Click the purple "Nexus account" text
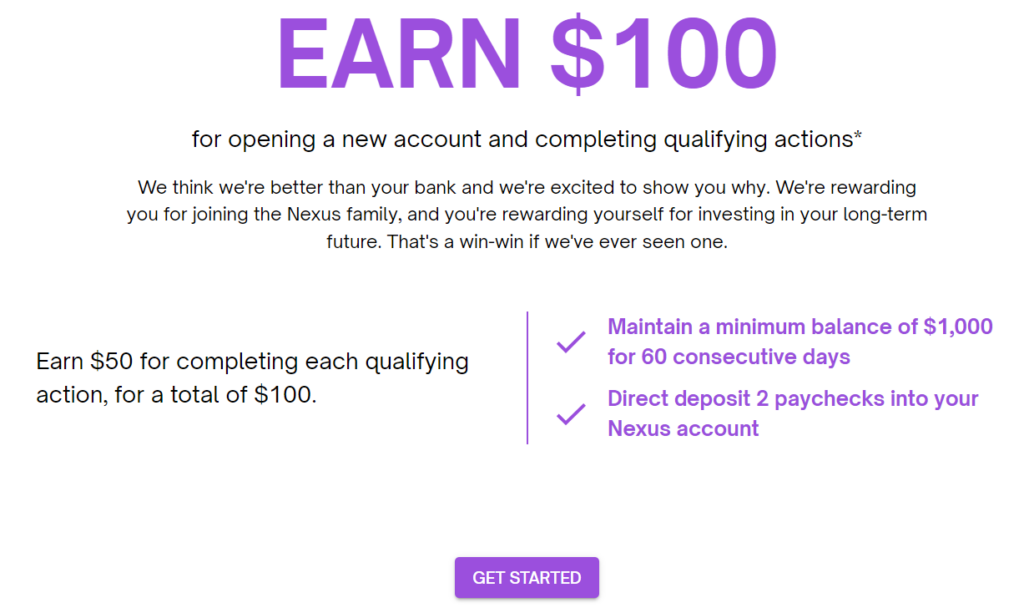Image resolution: width=1024 pixels, height=608 pixels. [x=683, y=428]
